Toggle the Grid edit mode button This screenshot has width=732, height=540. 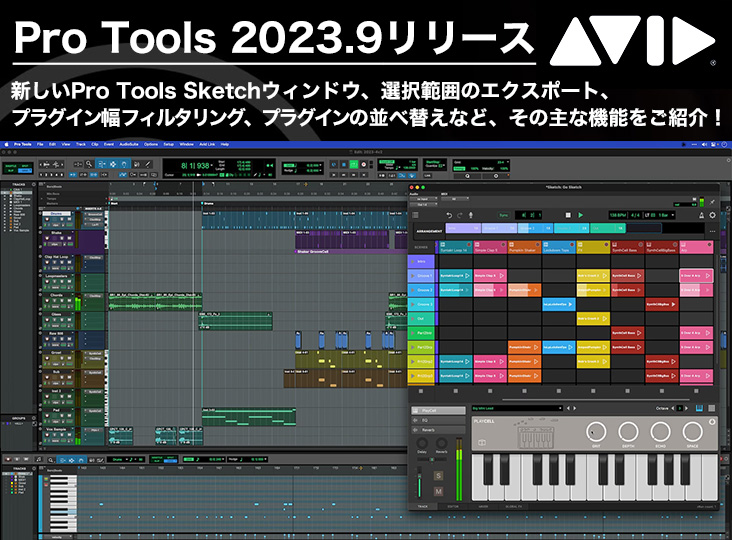pyautogui.click(x=25, y=171)
